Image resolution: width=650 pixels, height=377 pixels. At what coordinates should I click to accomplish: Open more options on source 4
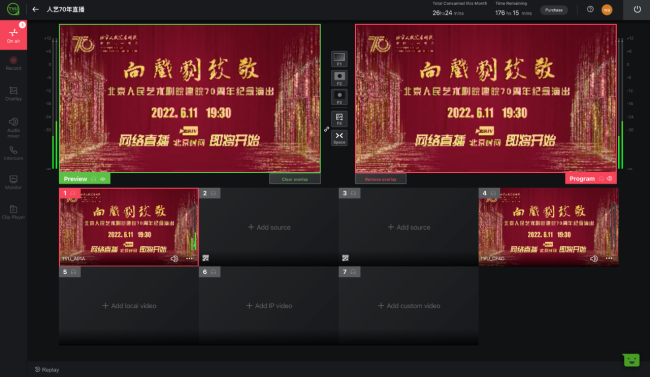(x=609, y=258)
